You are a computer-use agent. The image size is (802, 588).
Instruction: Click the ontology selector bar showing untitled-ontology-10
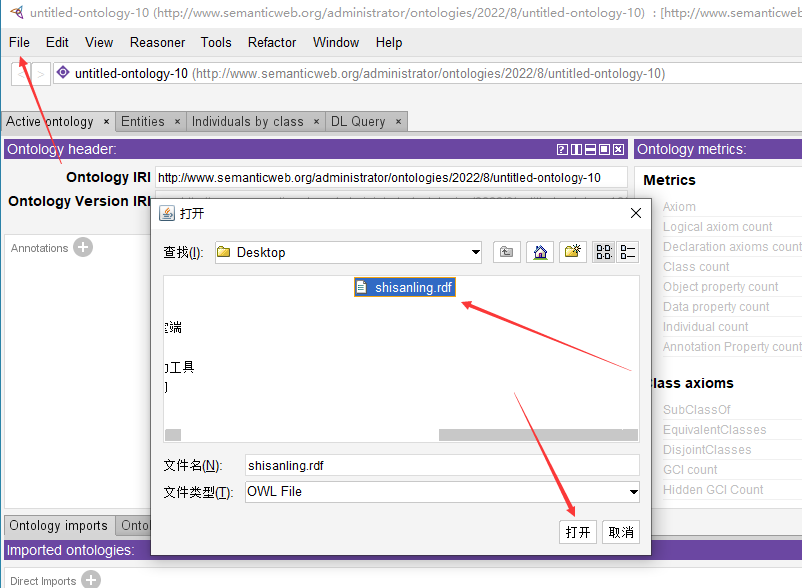tap(428, 74)
